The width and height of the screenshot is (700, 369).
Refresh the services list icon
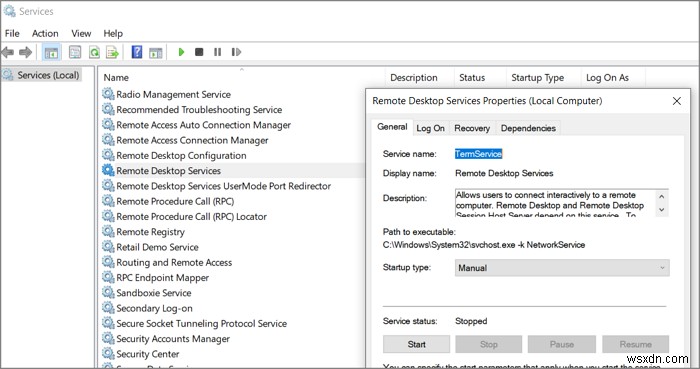(94, 52)
